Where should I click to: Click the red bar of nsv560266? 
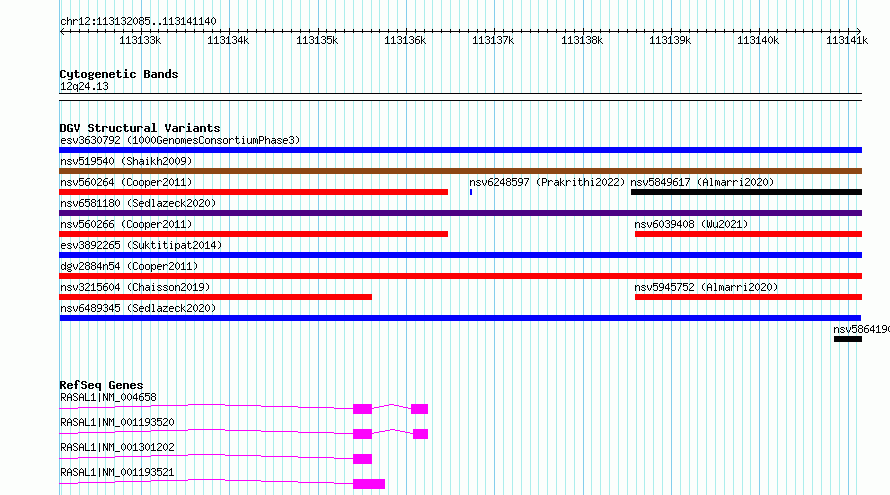253,234
